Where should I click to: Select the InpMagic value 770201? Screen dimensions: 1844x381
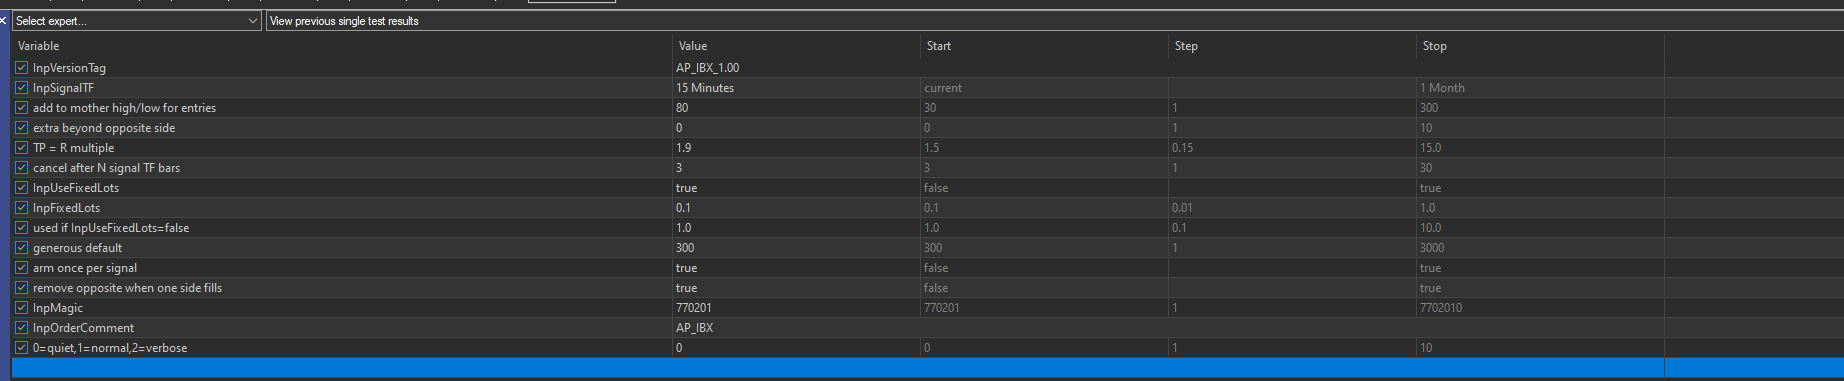(x=797, y=308)
